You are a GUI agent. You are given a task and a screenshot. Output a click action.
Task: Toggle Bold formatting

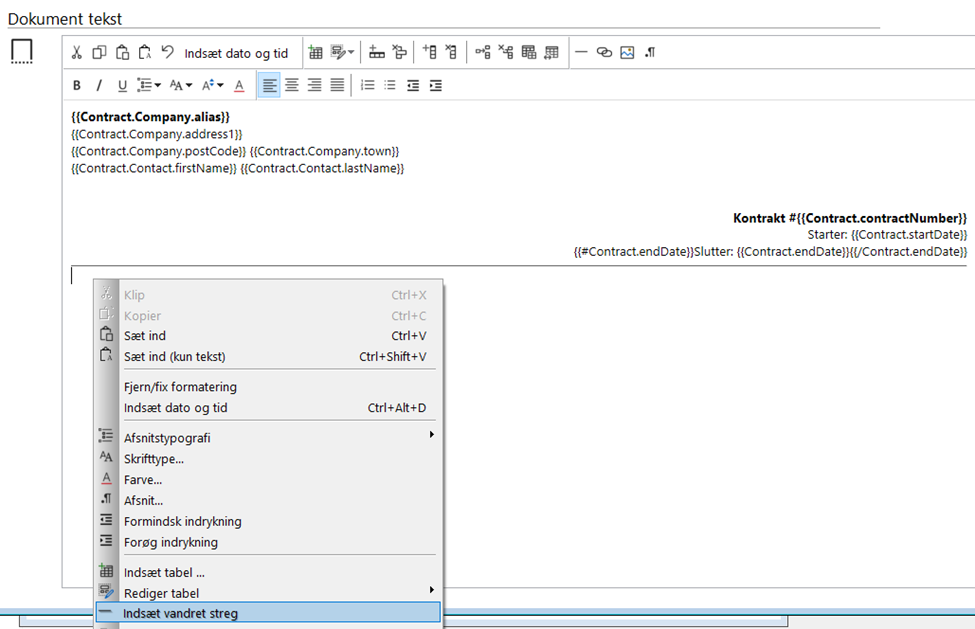pyautogui.click(x=76, y=86)
